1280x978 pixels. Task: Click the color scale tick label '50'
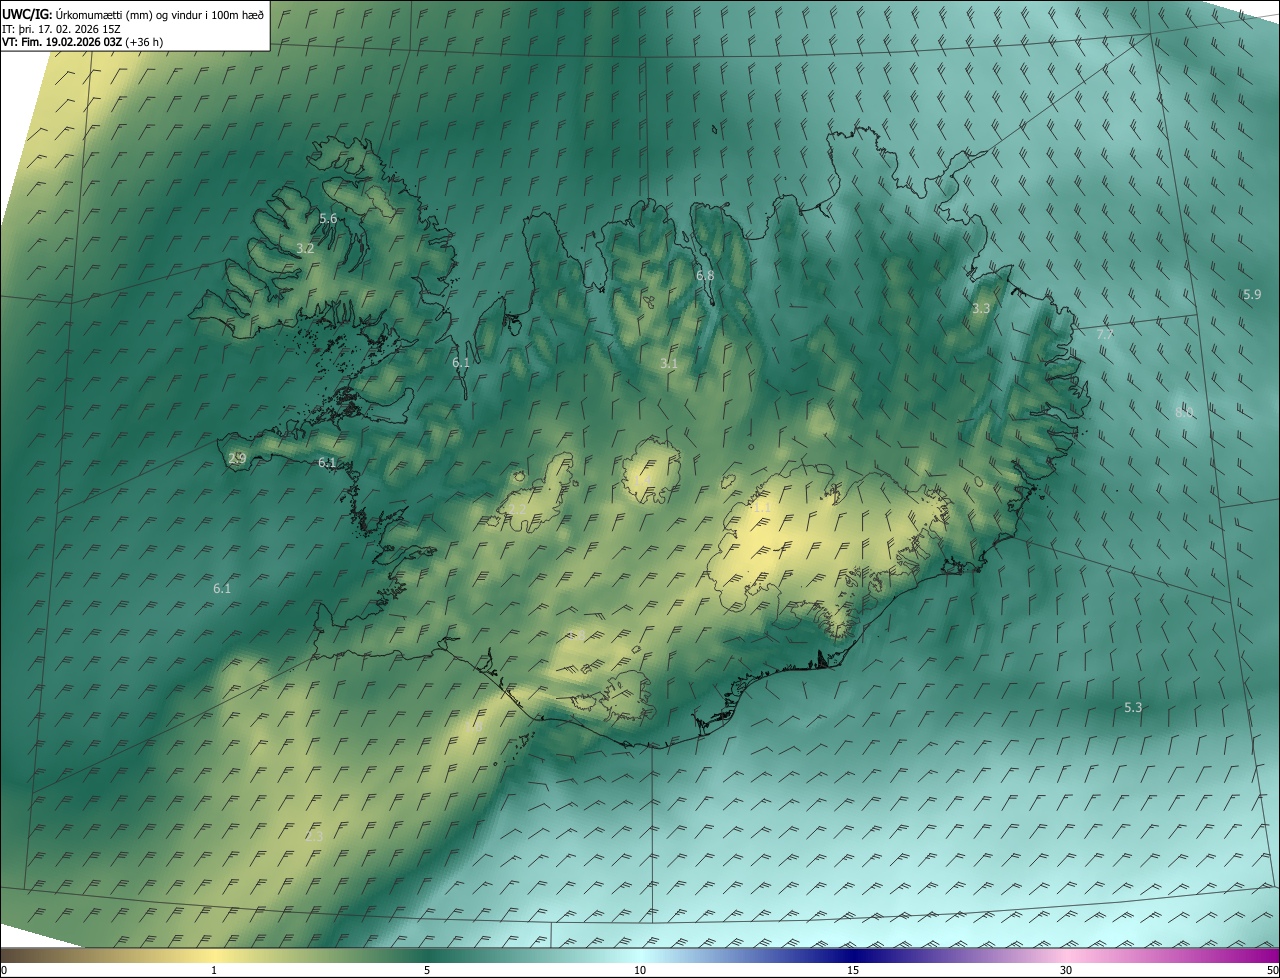1272,970
